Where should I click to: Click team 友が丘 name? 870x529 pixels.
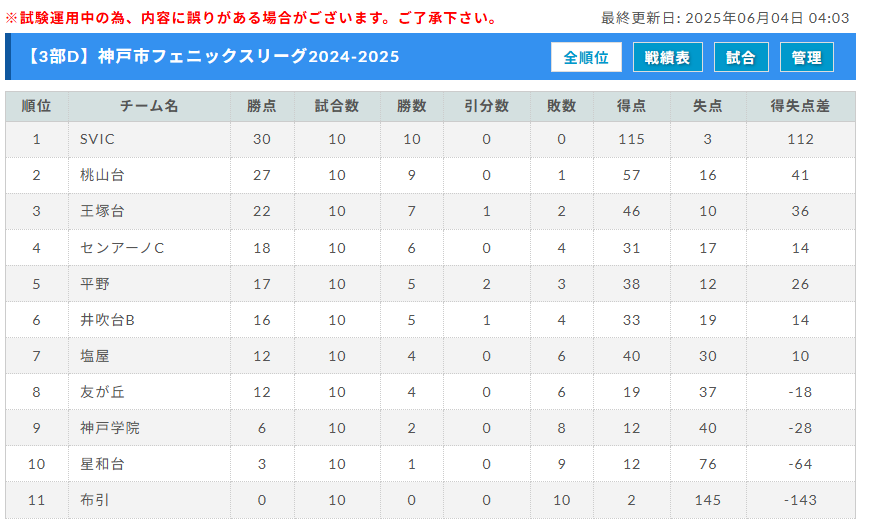tap(102, 392)
